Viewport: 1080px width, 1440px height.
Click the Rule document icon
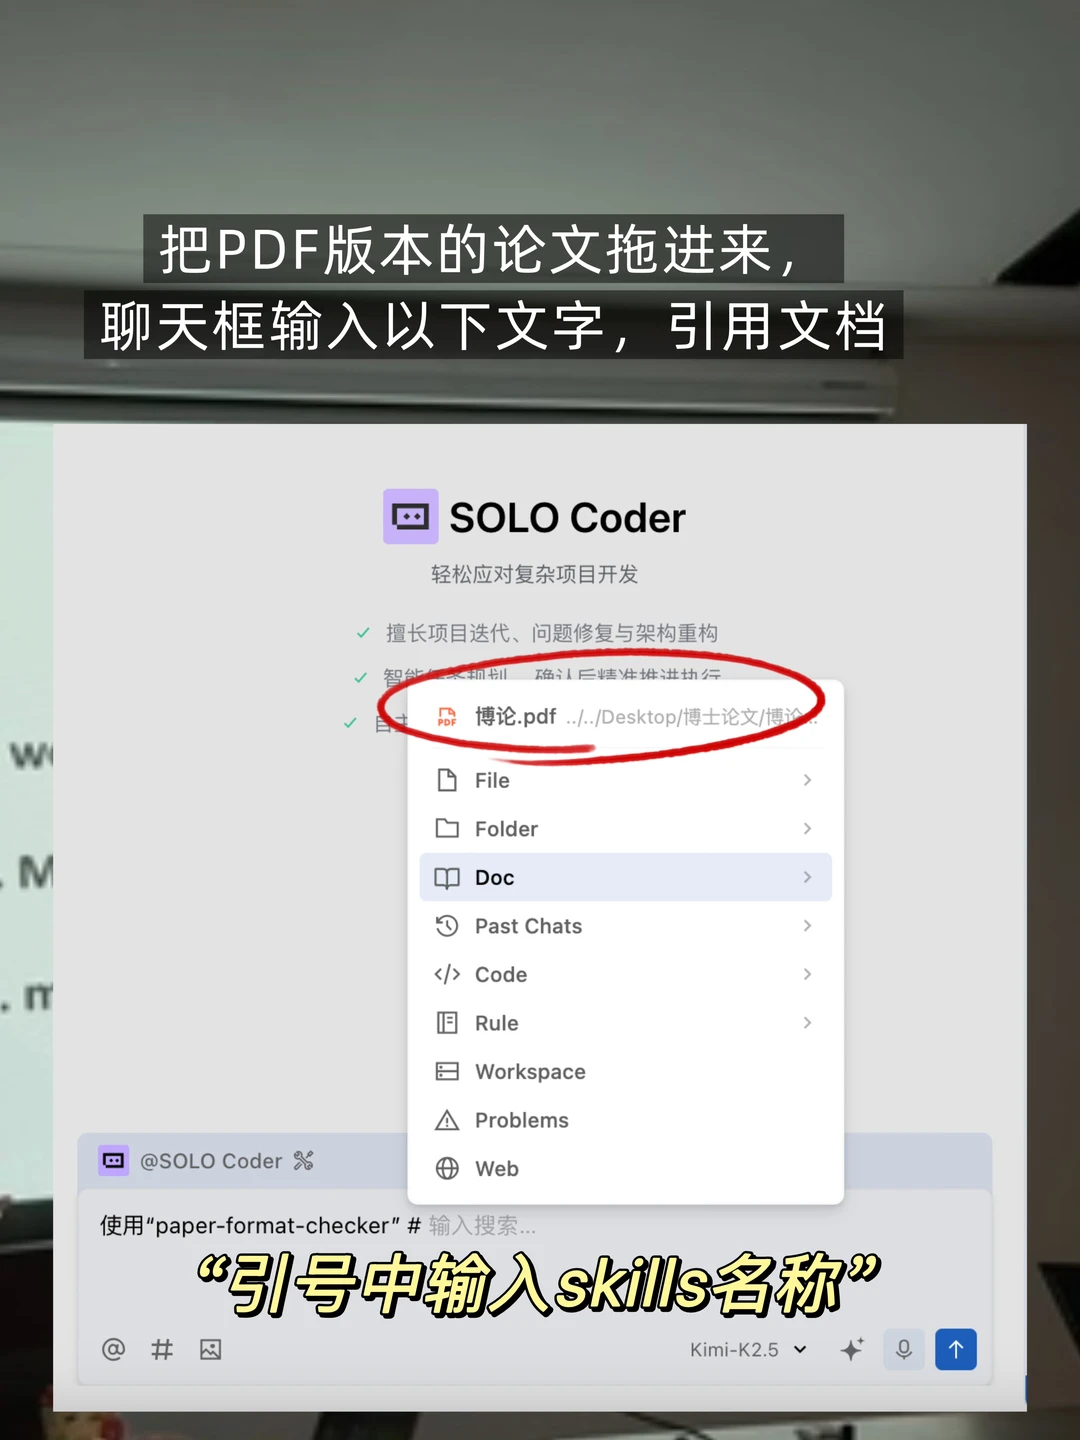pos(447,1023)
